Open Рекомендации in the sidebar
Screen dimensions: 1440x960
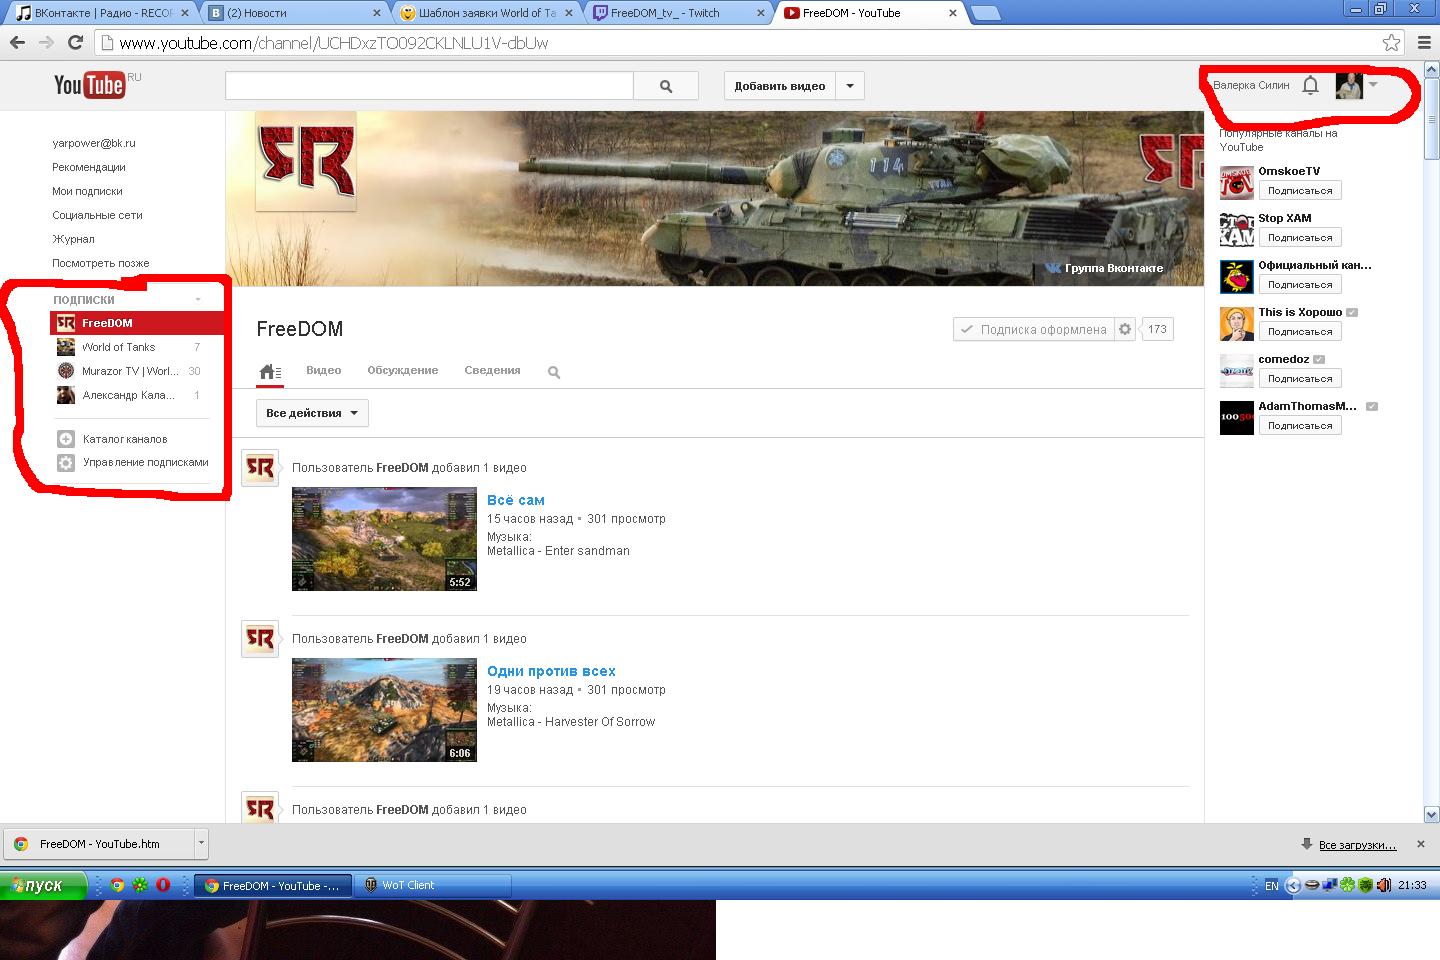89,167
